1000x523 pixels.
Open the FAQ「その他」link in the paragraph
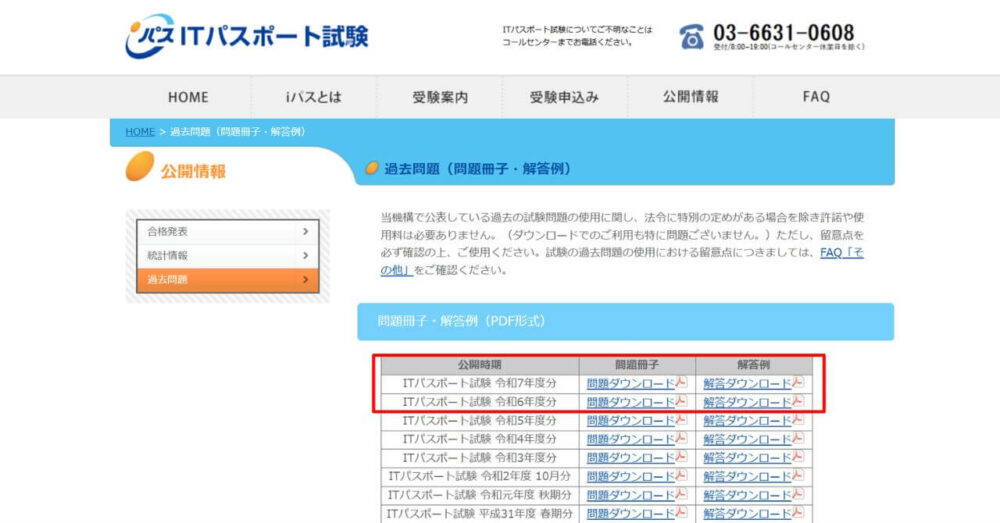[x=841, y=253]
